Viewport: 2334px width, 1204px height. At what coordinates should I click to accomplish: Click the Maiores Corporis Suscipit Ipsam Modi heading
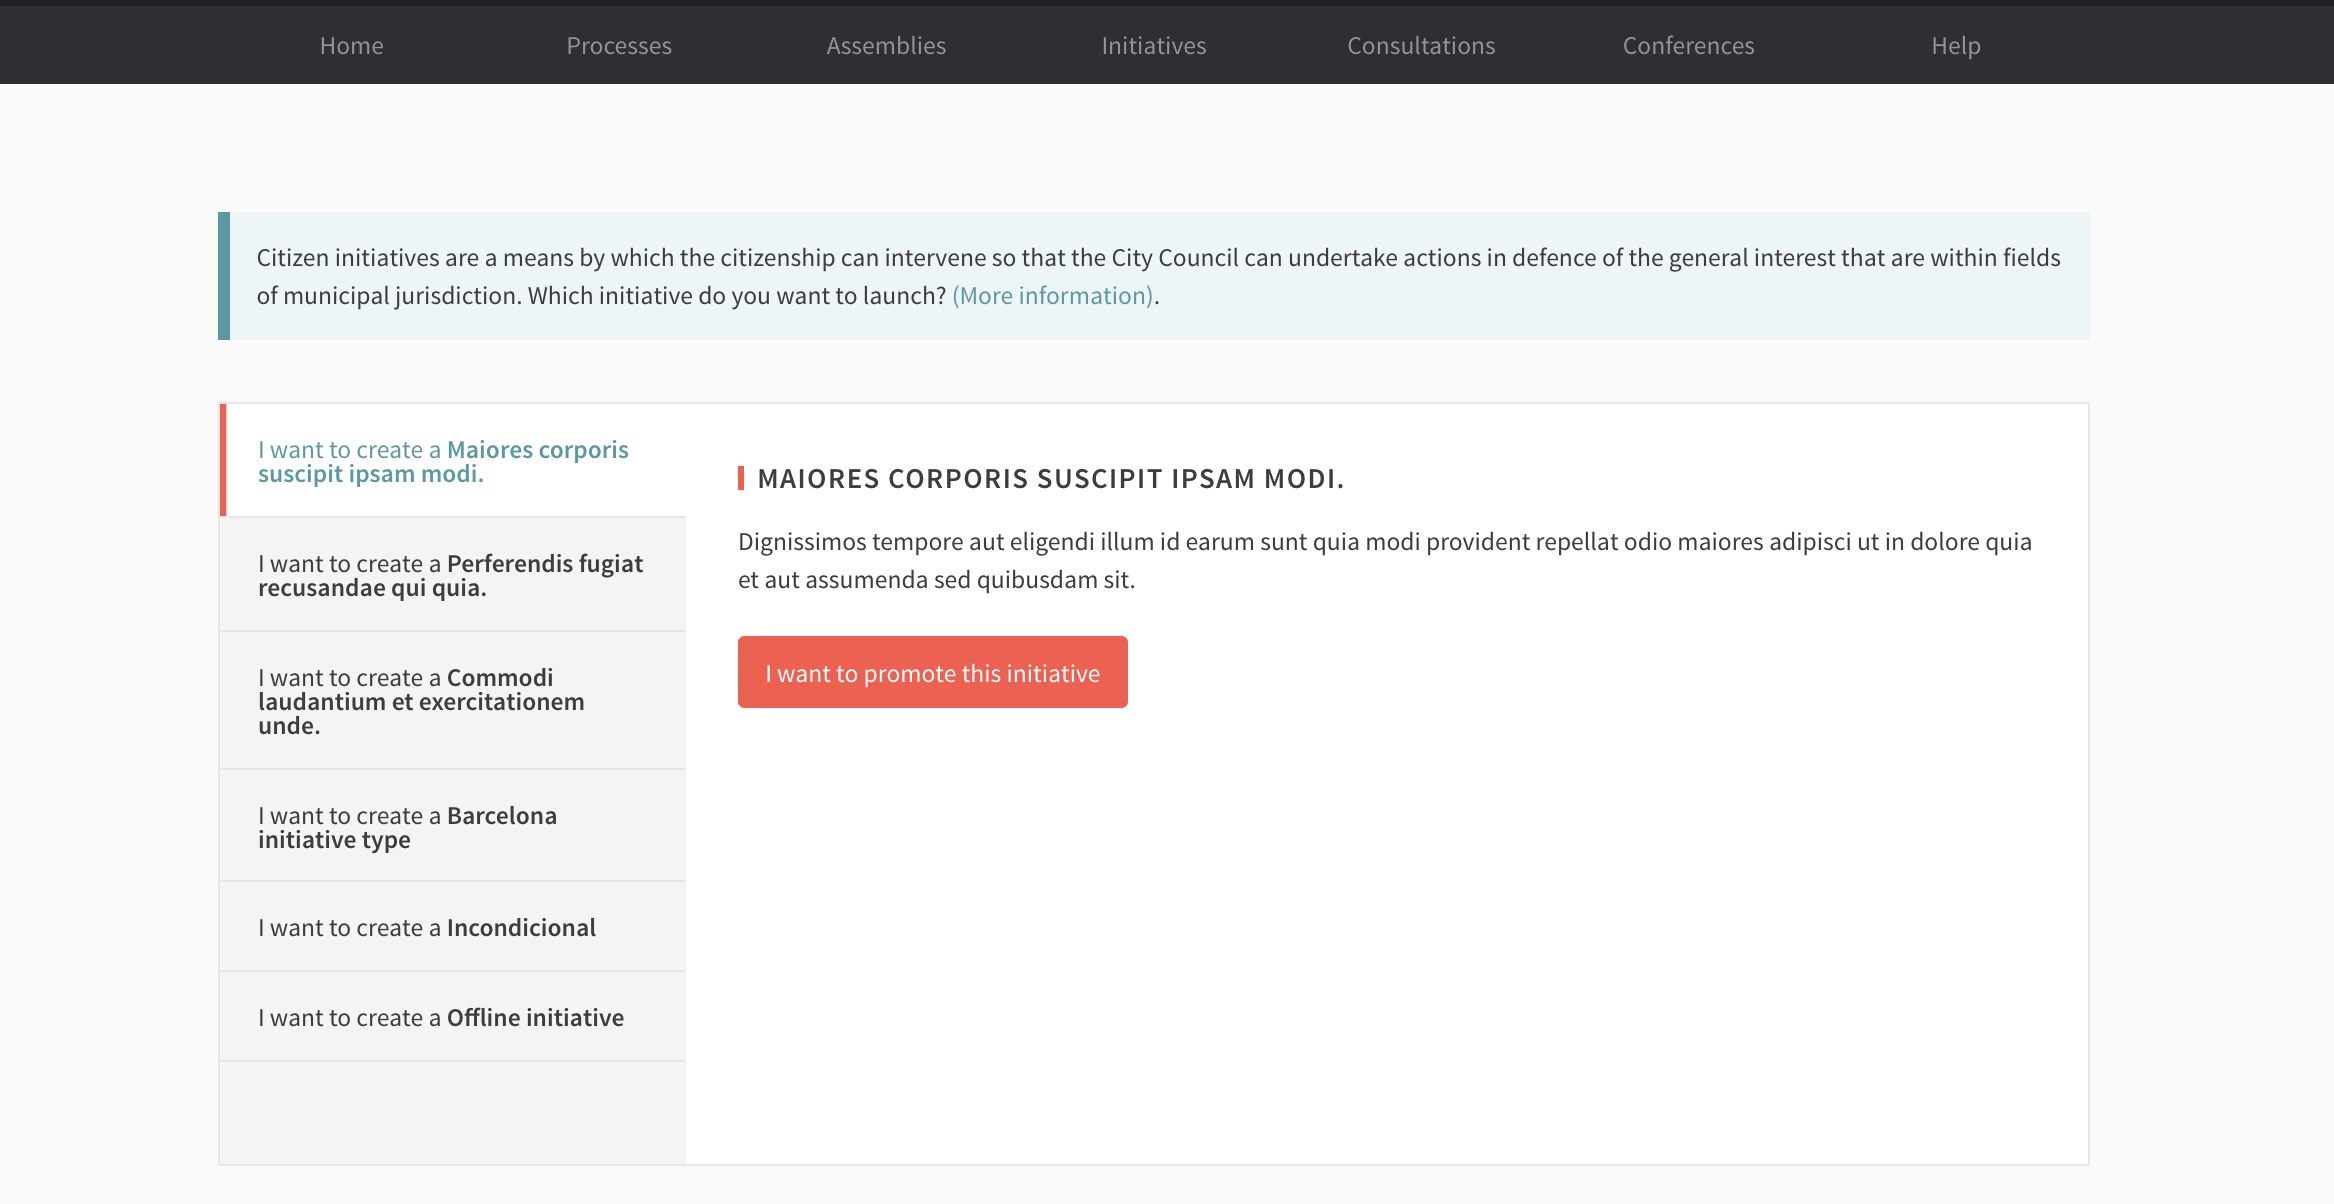1050,478
